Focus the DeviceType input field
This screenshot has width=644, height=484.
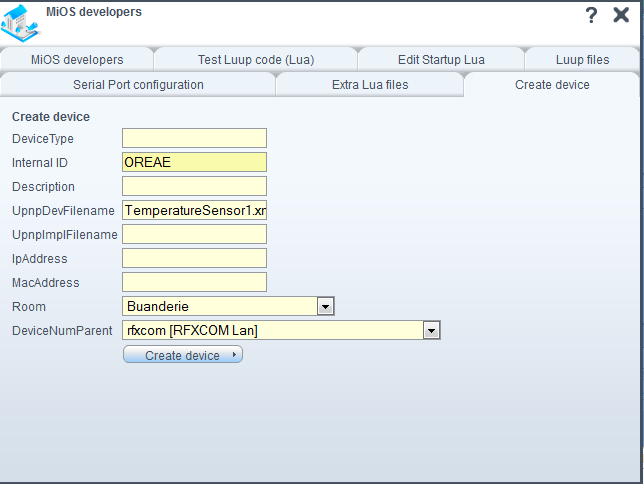point(194,138)
